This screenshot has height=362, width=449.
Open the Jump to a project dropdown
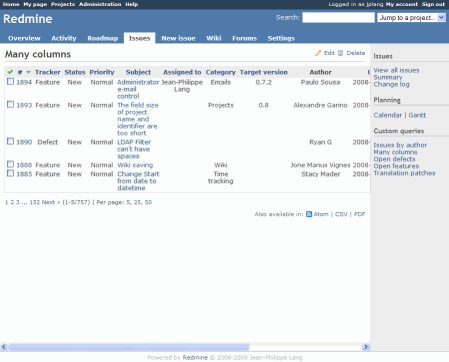pyautogui.click(x=411, y=18)
